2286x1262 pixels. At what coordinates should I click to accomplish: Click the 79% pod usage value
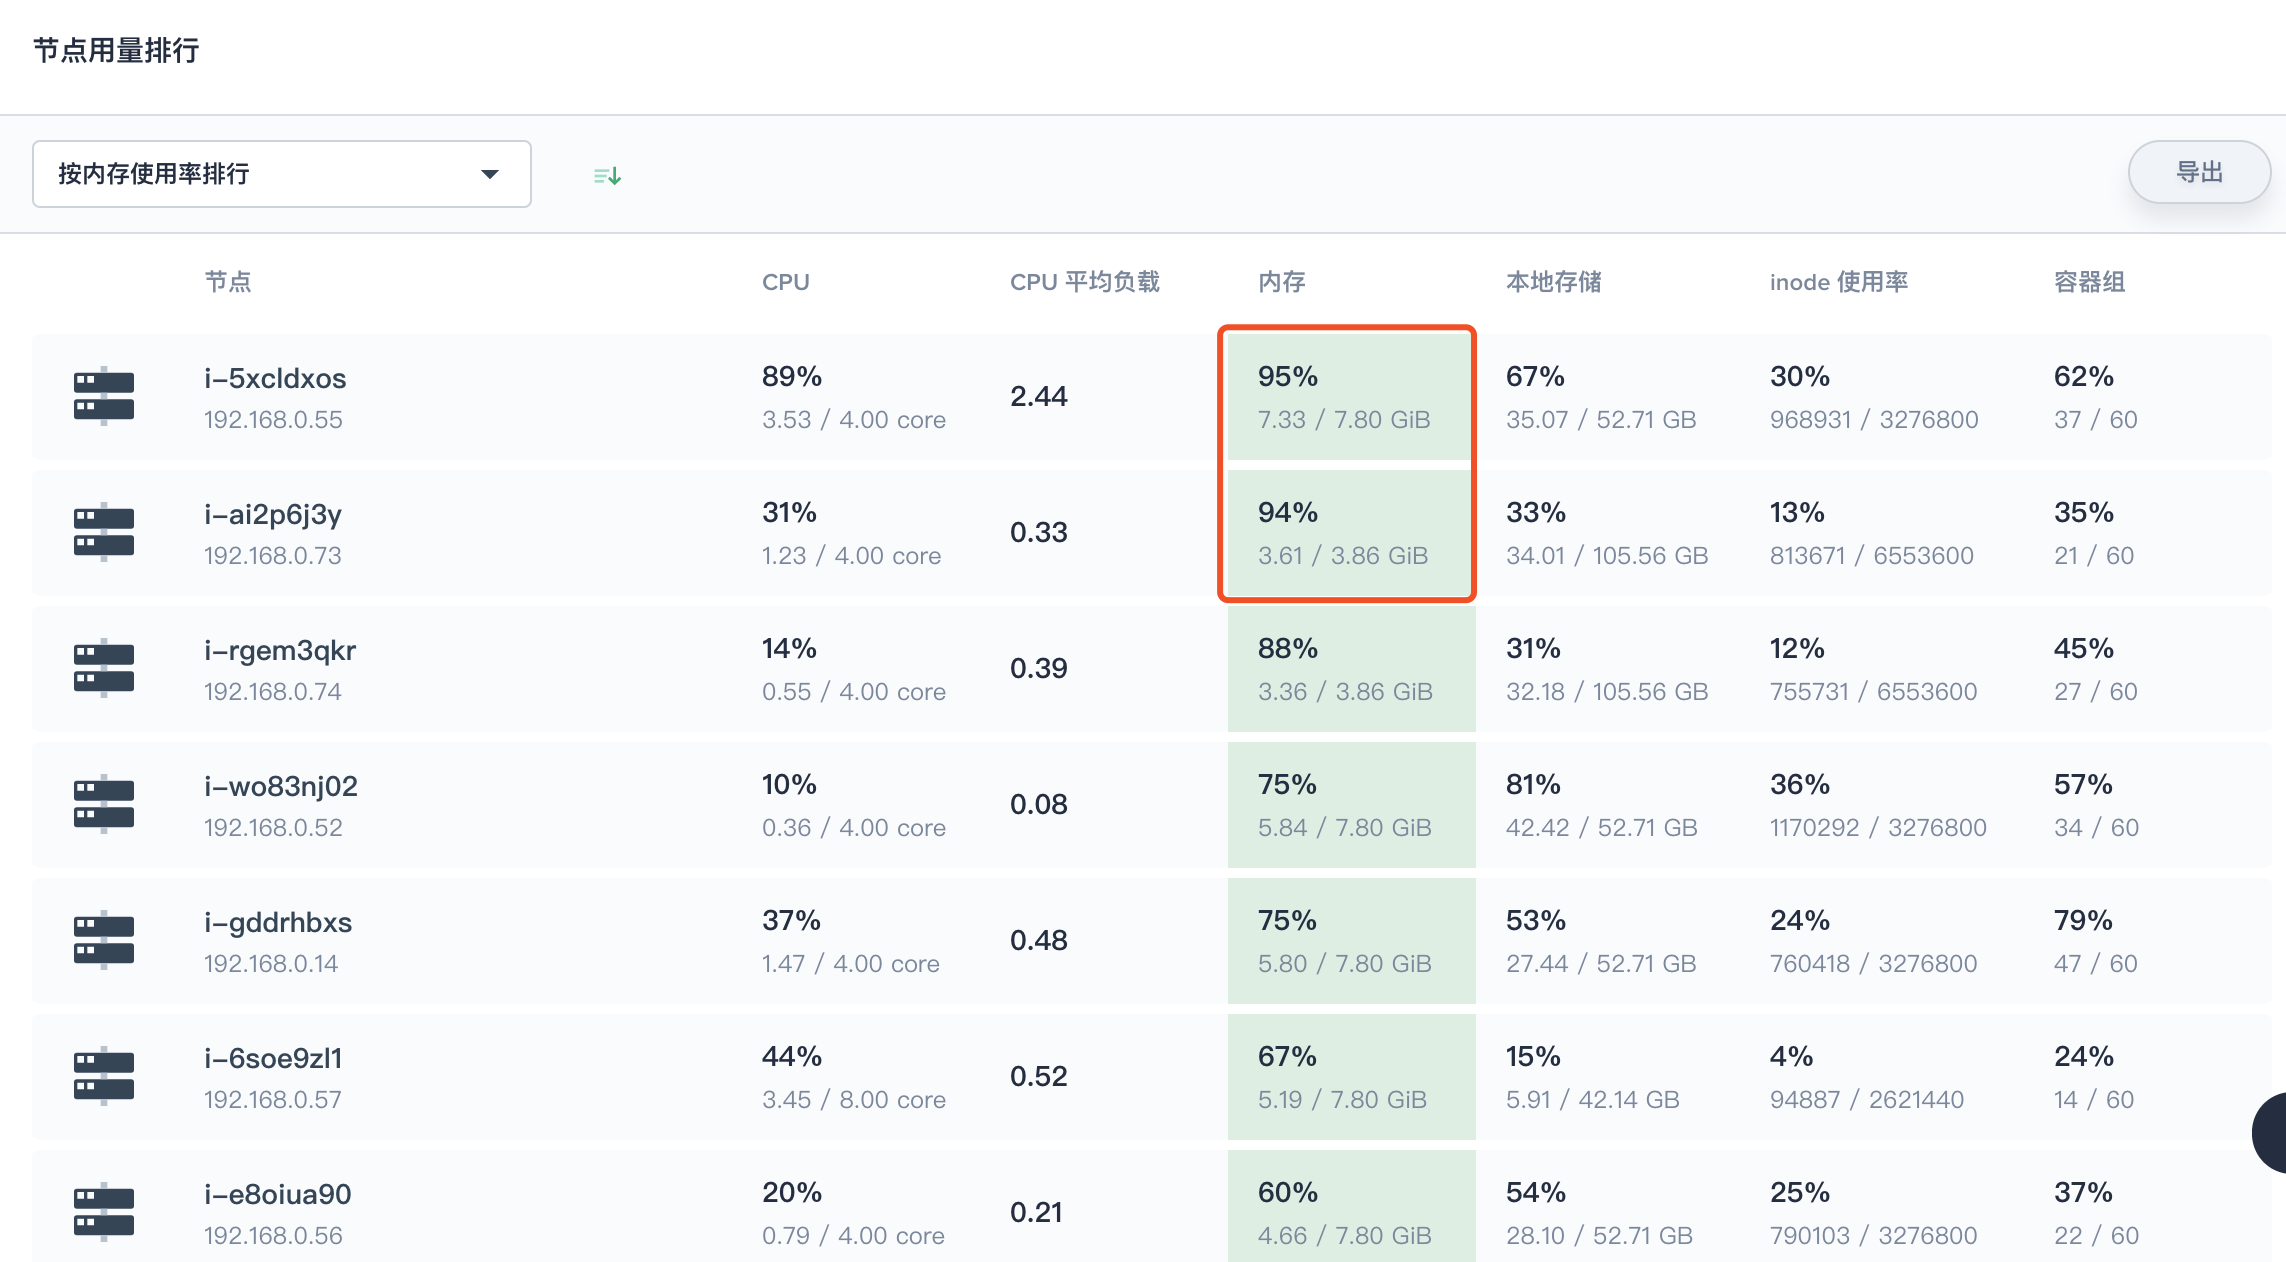coord(2084,921)
